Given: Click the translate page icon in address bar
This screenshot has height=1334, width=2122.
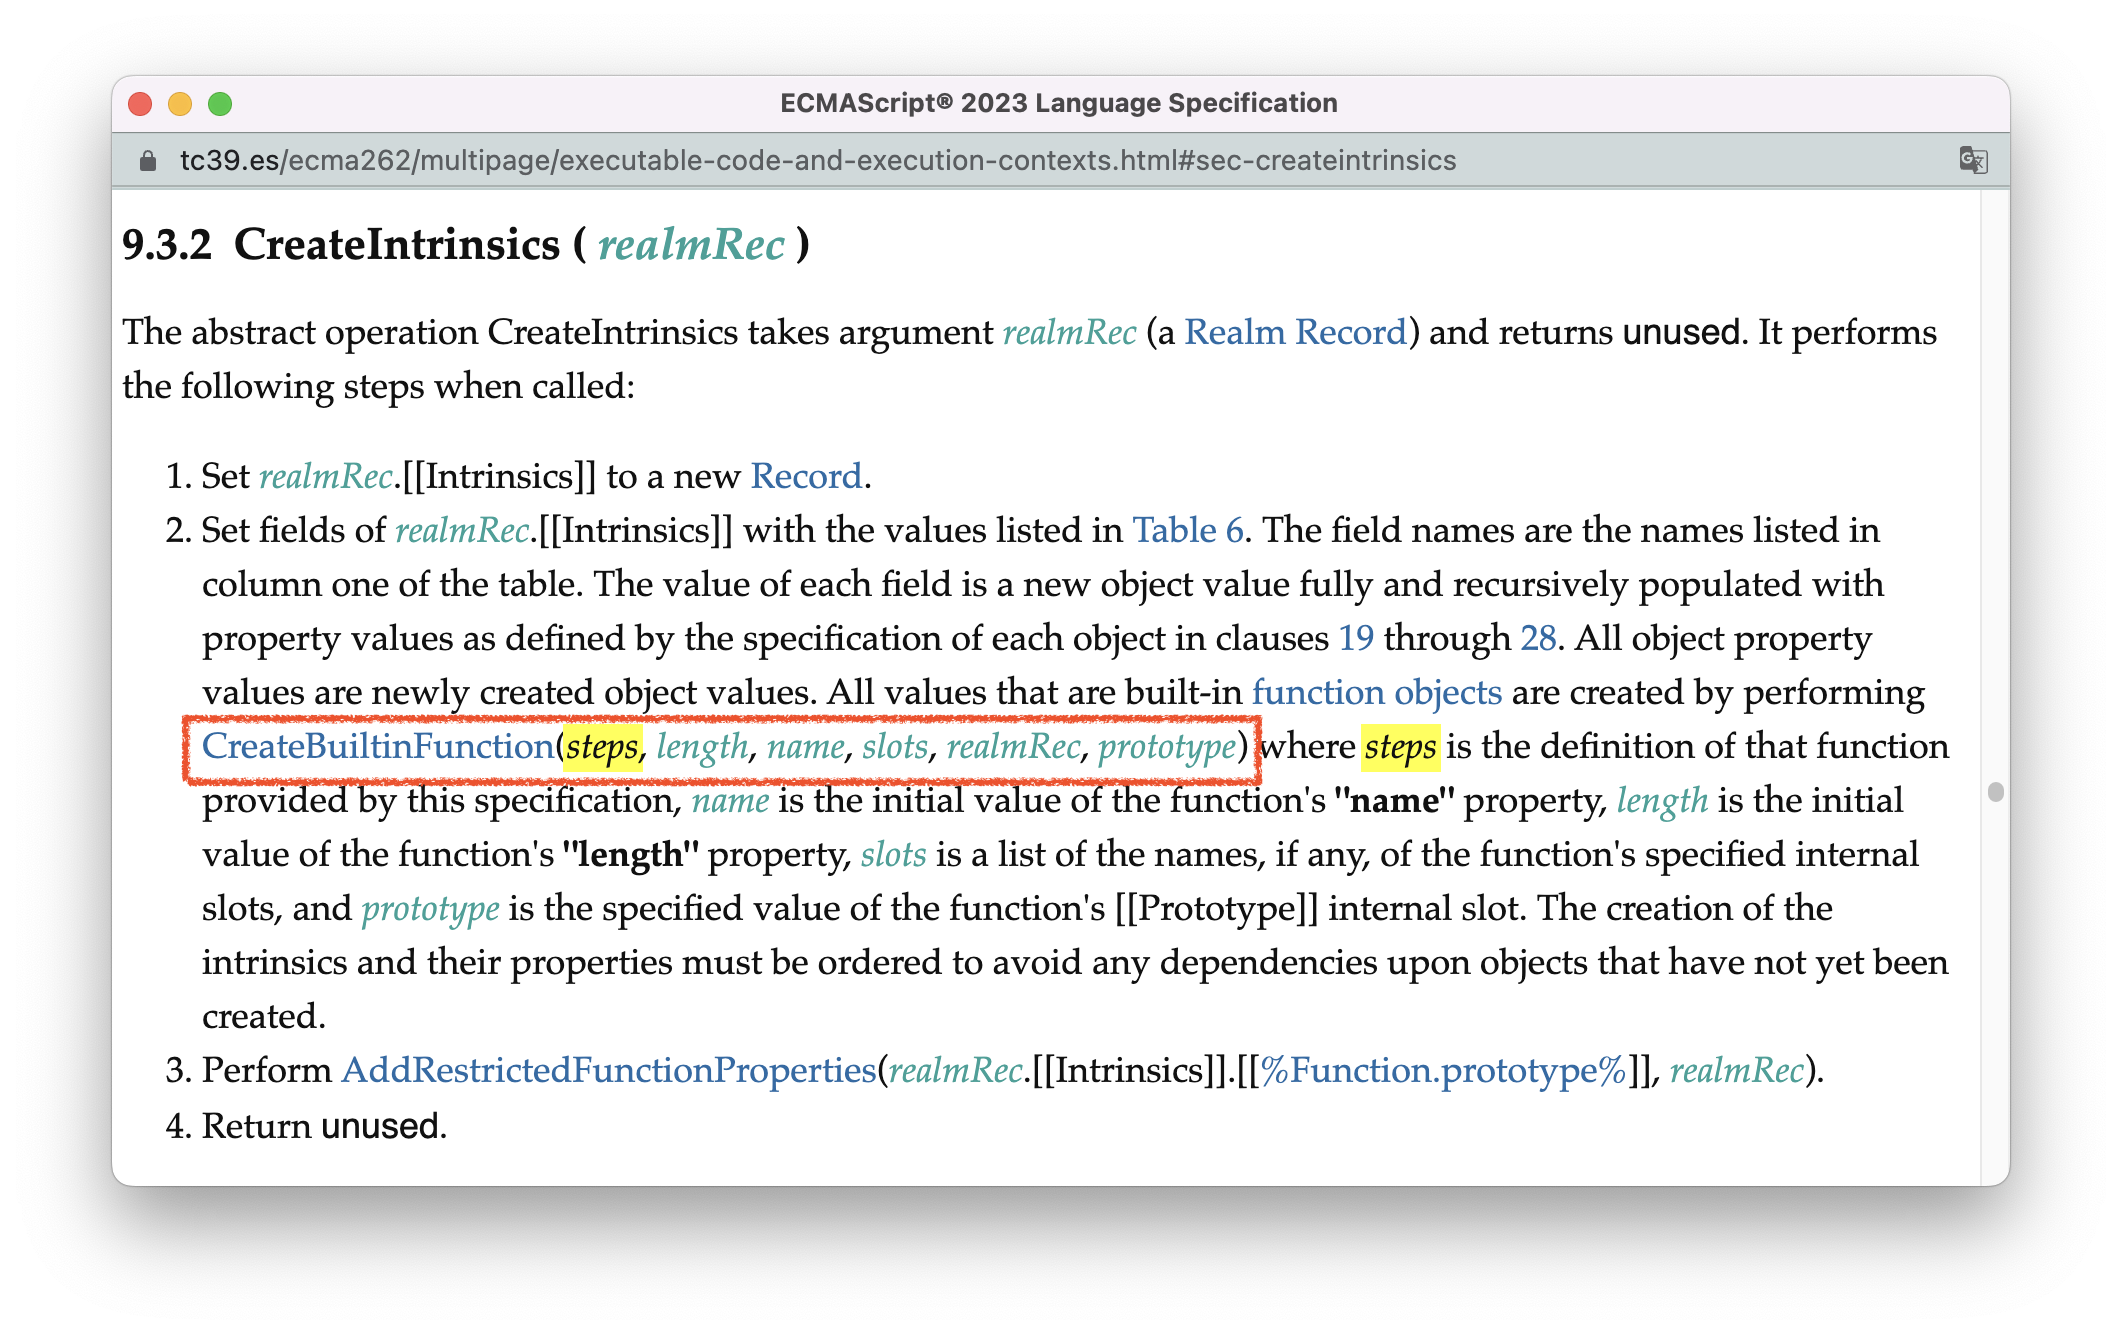Looking at the screenshot, I should point(1972,160).
